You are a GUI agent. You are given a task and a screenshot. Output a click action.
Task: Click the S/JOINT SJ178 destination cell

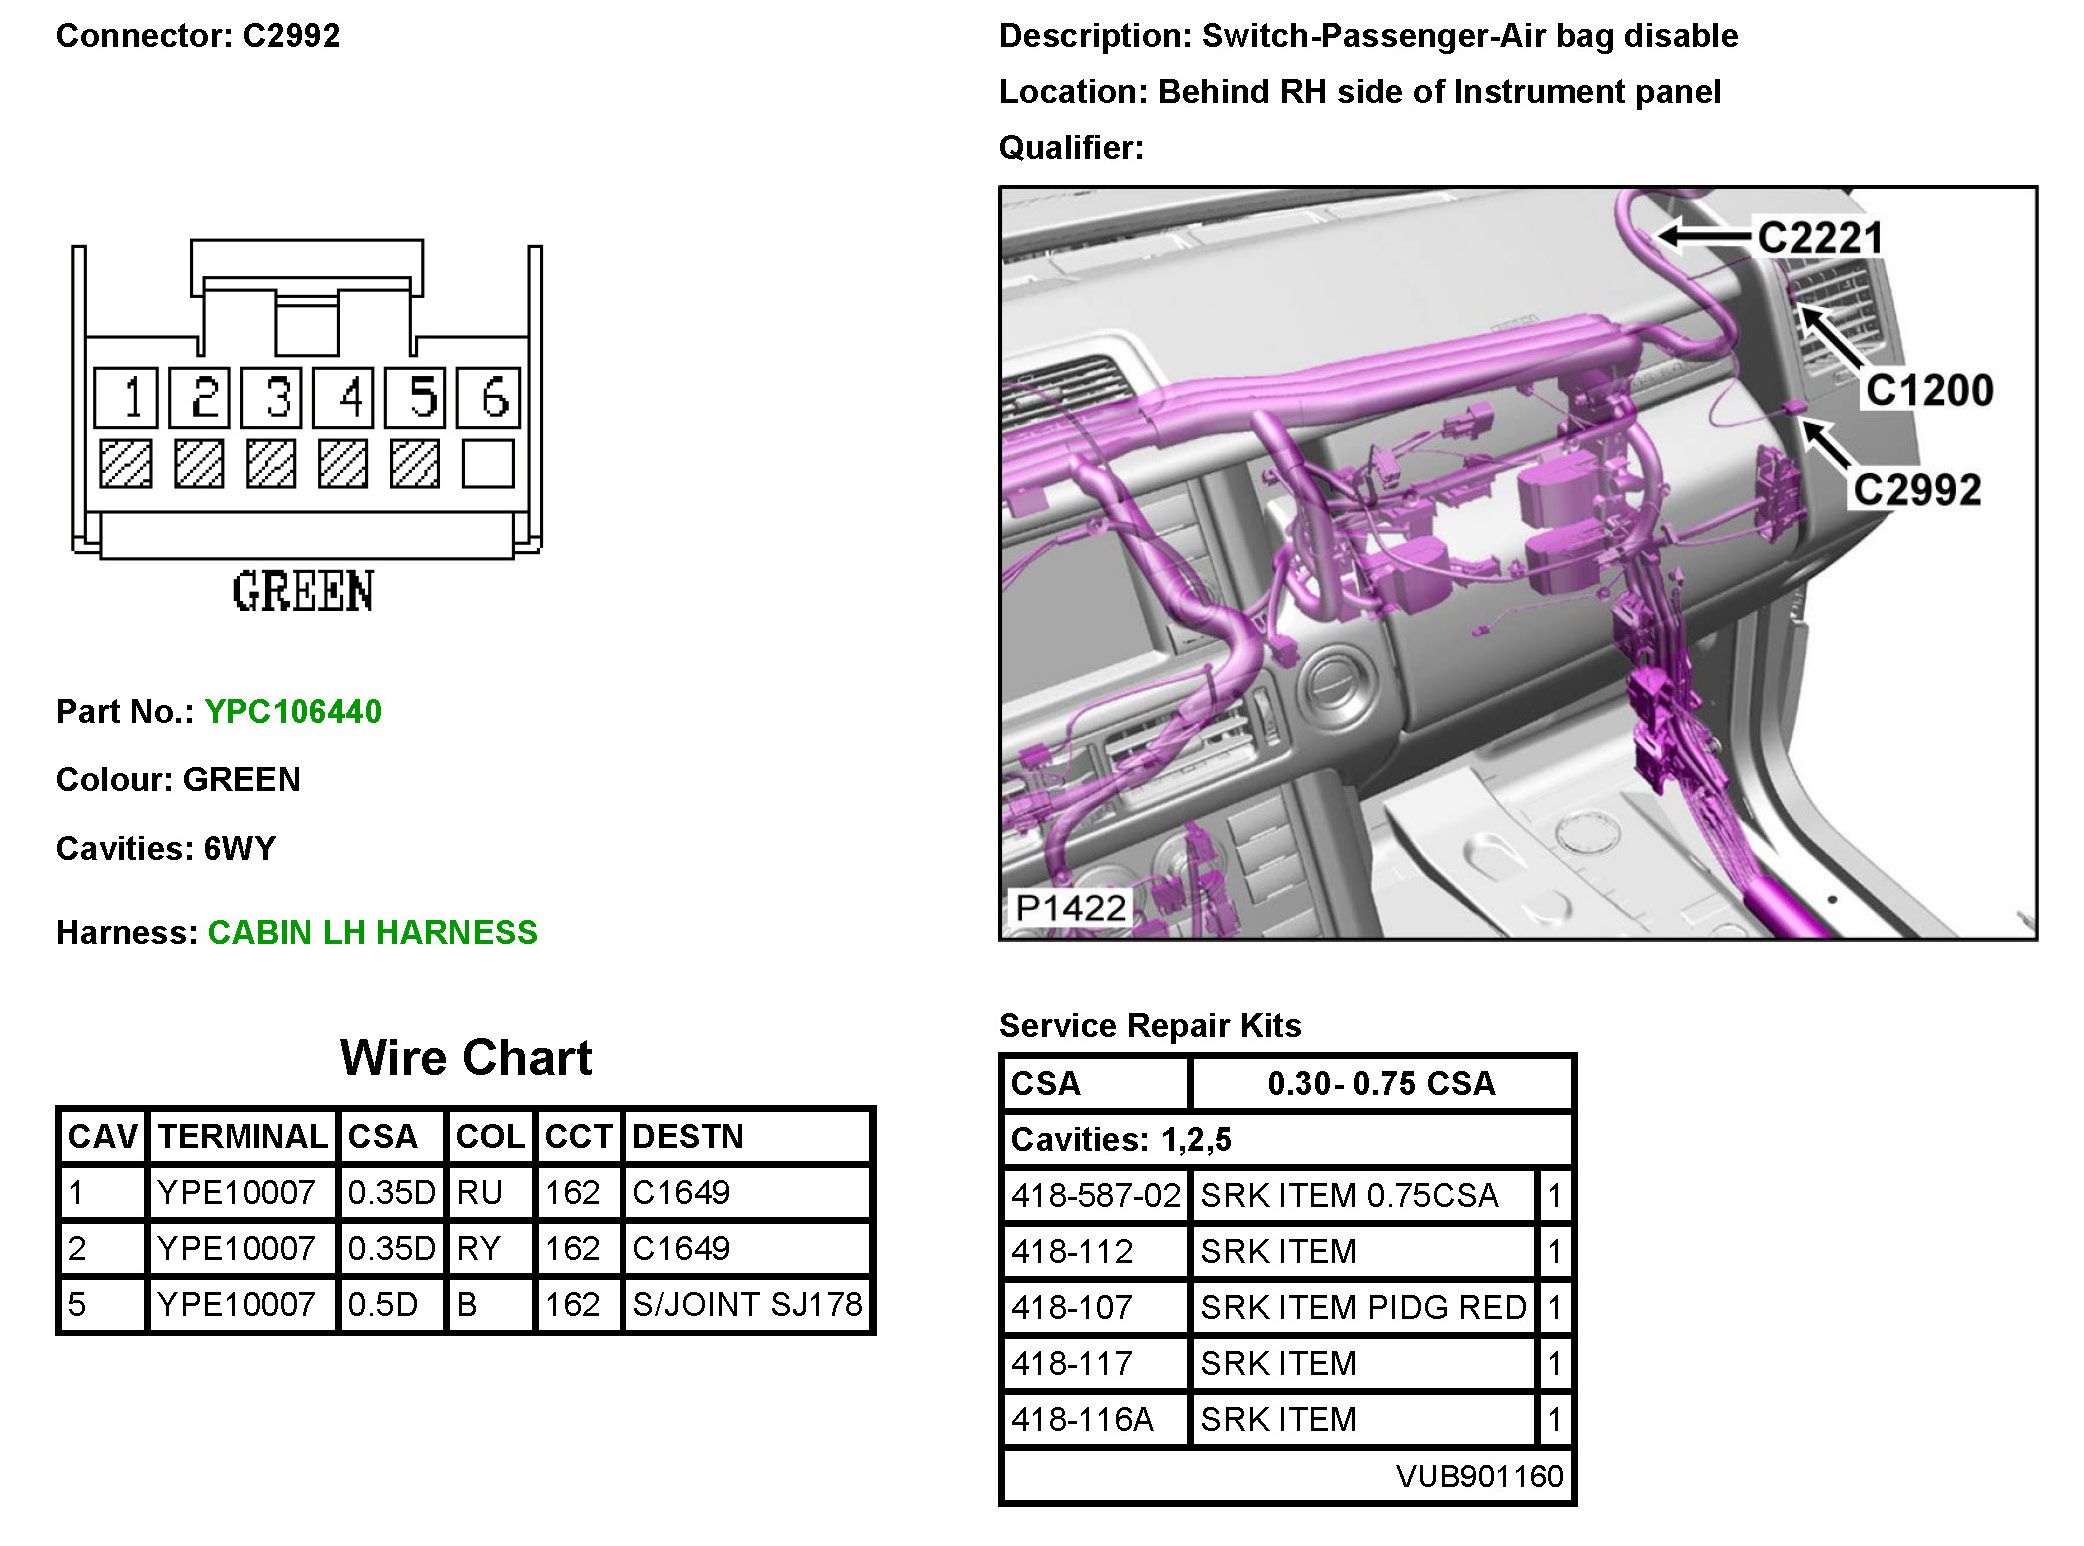point(746,1304)
